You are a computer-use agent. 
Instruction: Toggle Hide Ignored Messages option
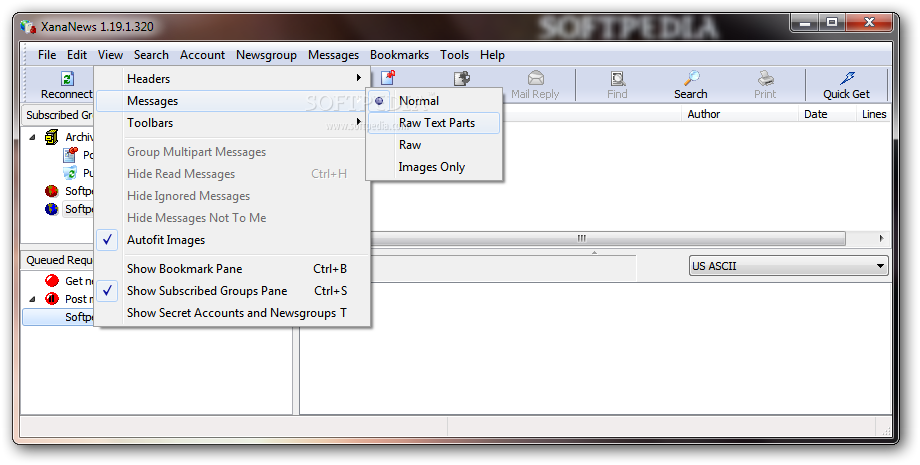pos(232,196)
